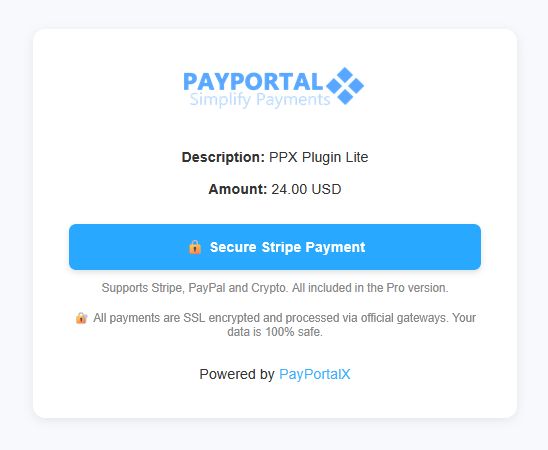Screen dimensions: 548x450
Task: Click the padlock icon beside the SSL notice
Action: [x=81, y=318]
